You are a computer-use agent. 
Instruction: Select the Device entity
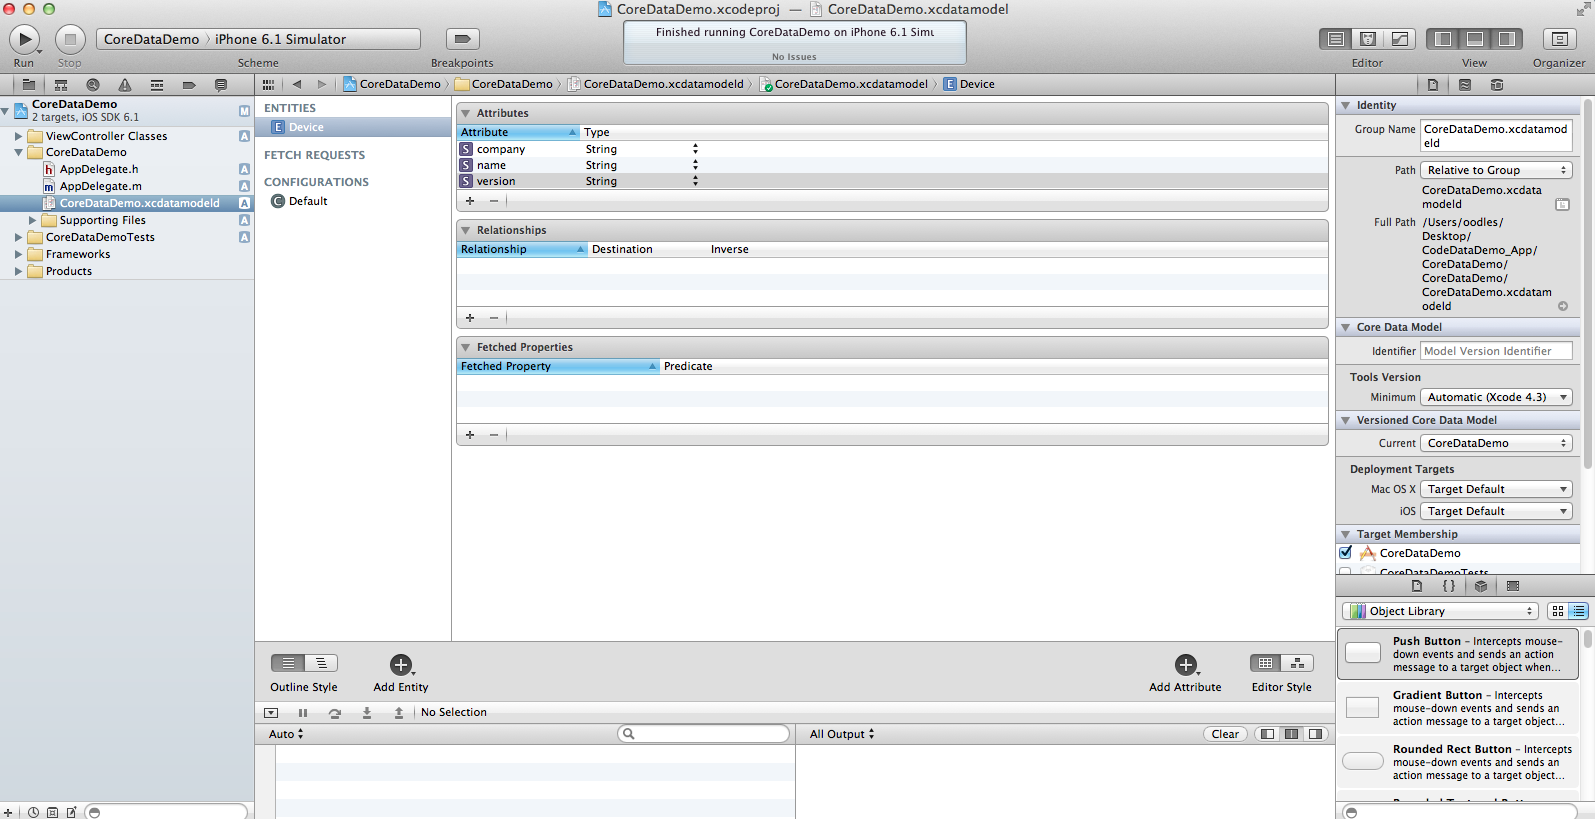tap(353, 127)
